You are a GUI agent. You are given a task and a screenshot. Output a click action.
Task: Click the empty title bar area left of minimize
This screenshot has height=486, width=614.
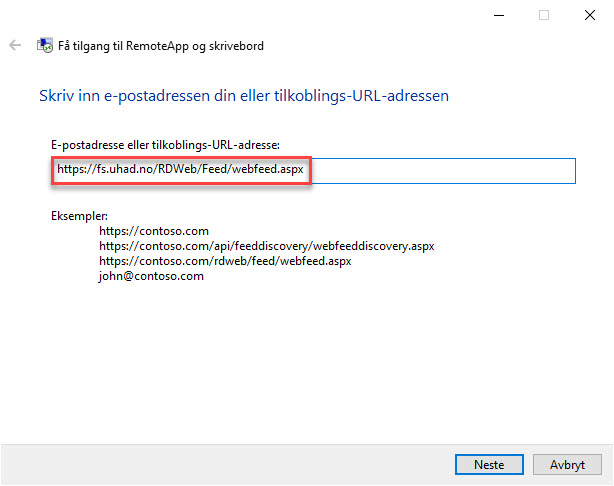[274, 15]
